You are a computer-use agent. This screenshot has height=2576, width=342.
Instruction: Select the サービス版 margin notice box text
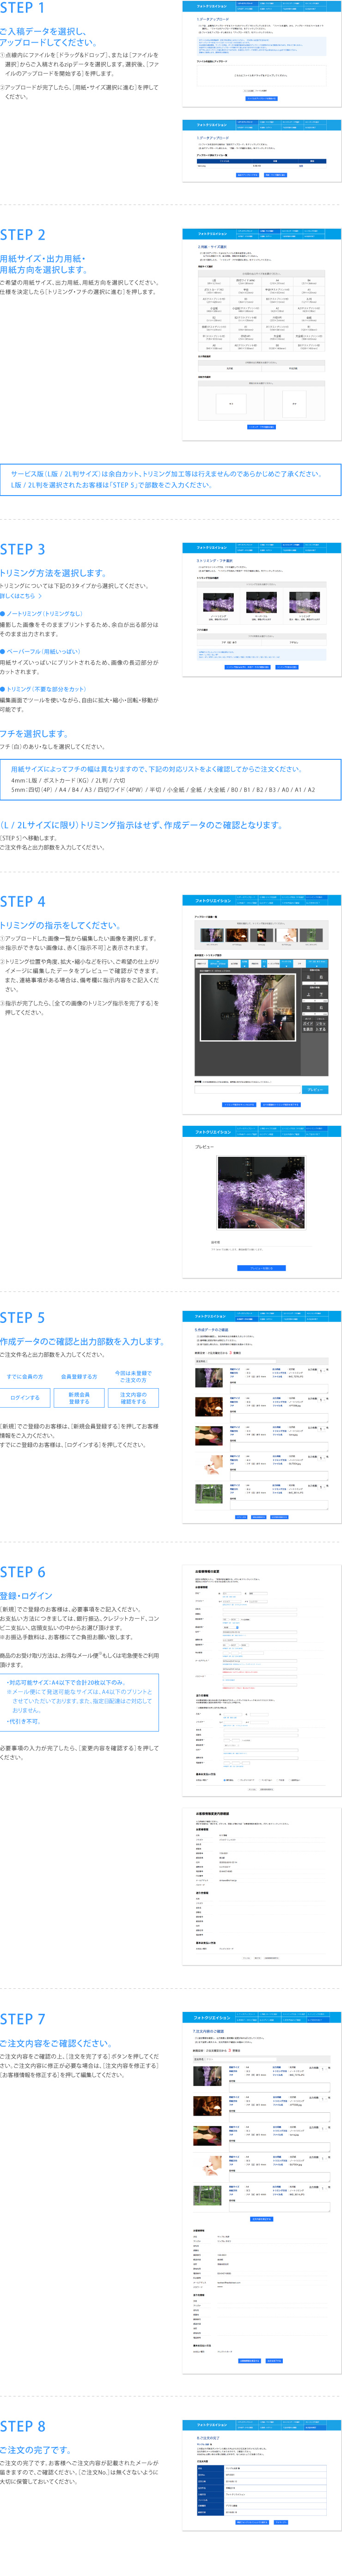166,479
